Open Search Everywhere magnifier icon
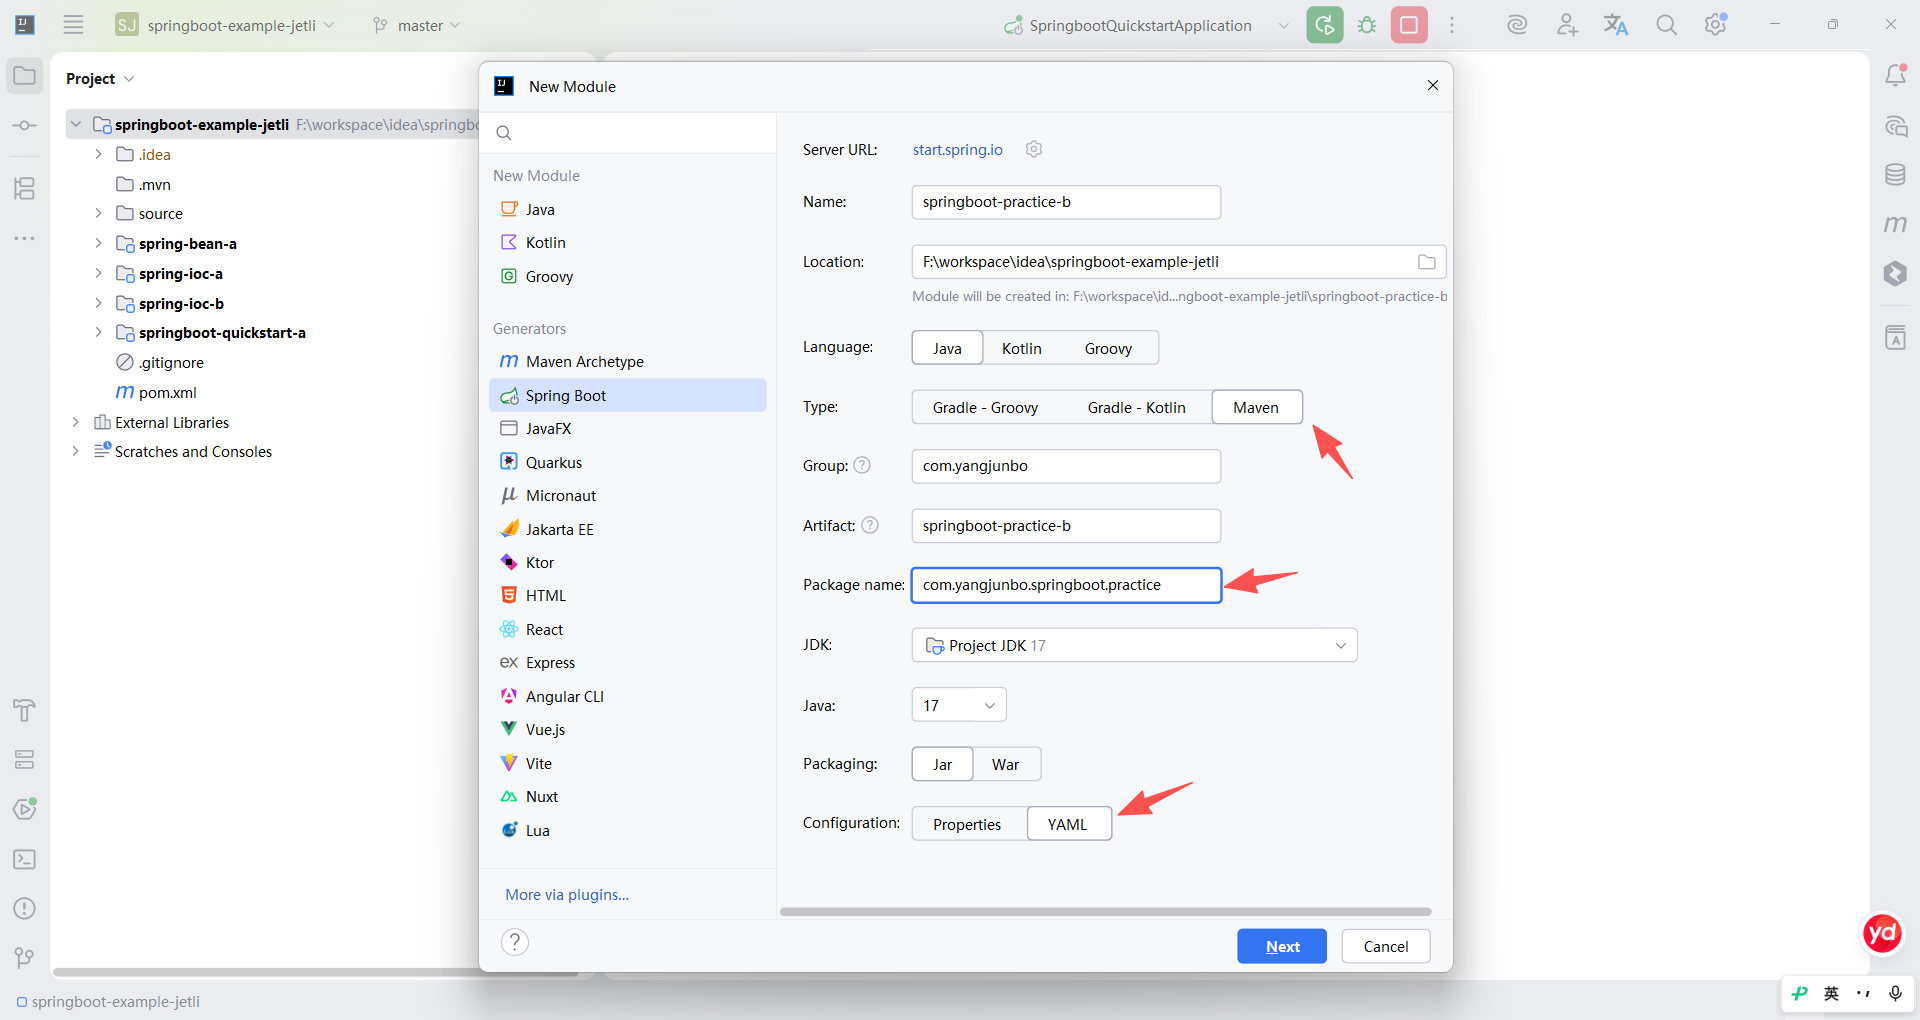This screenshot has width=1920, height=1020. (x=1666, y=25)
